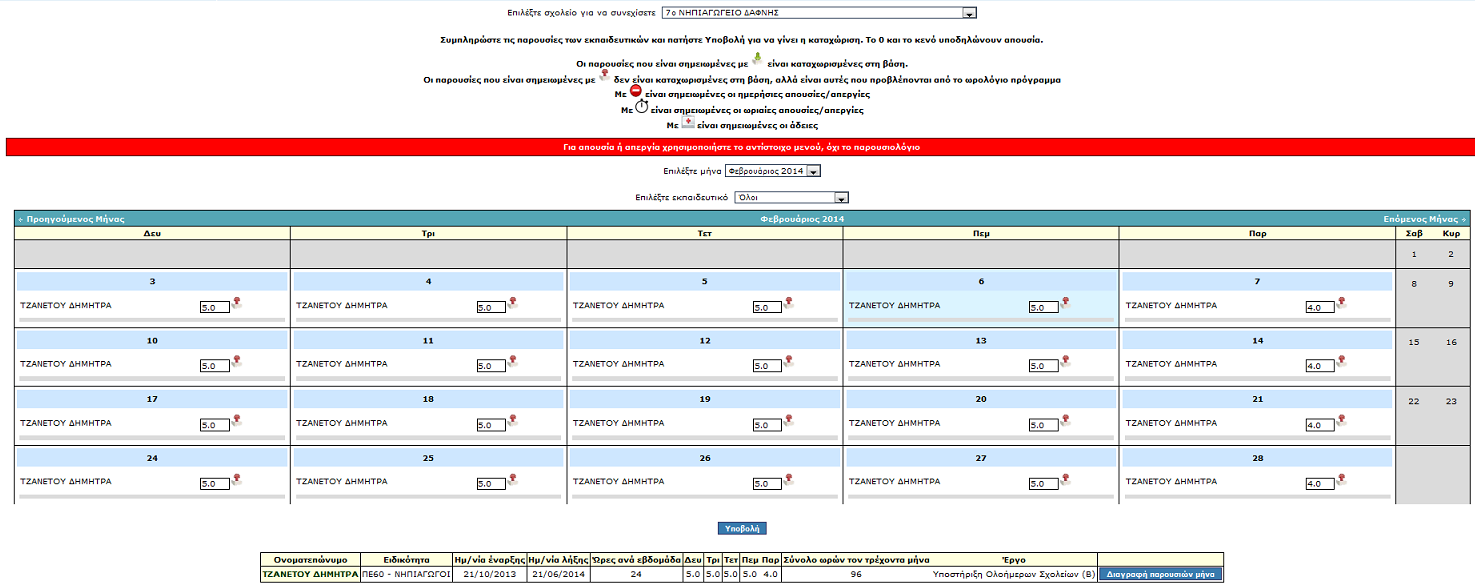Click the hours field for day 14
Image resolution: width=1476 pixels, height=588 pixels.
click(1319, 366)
